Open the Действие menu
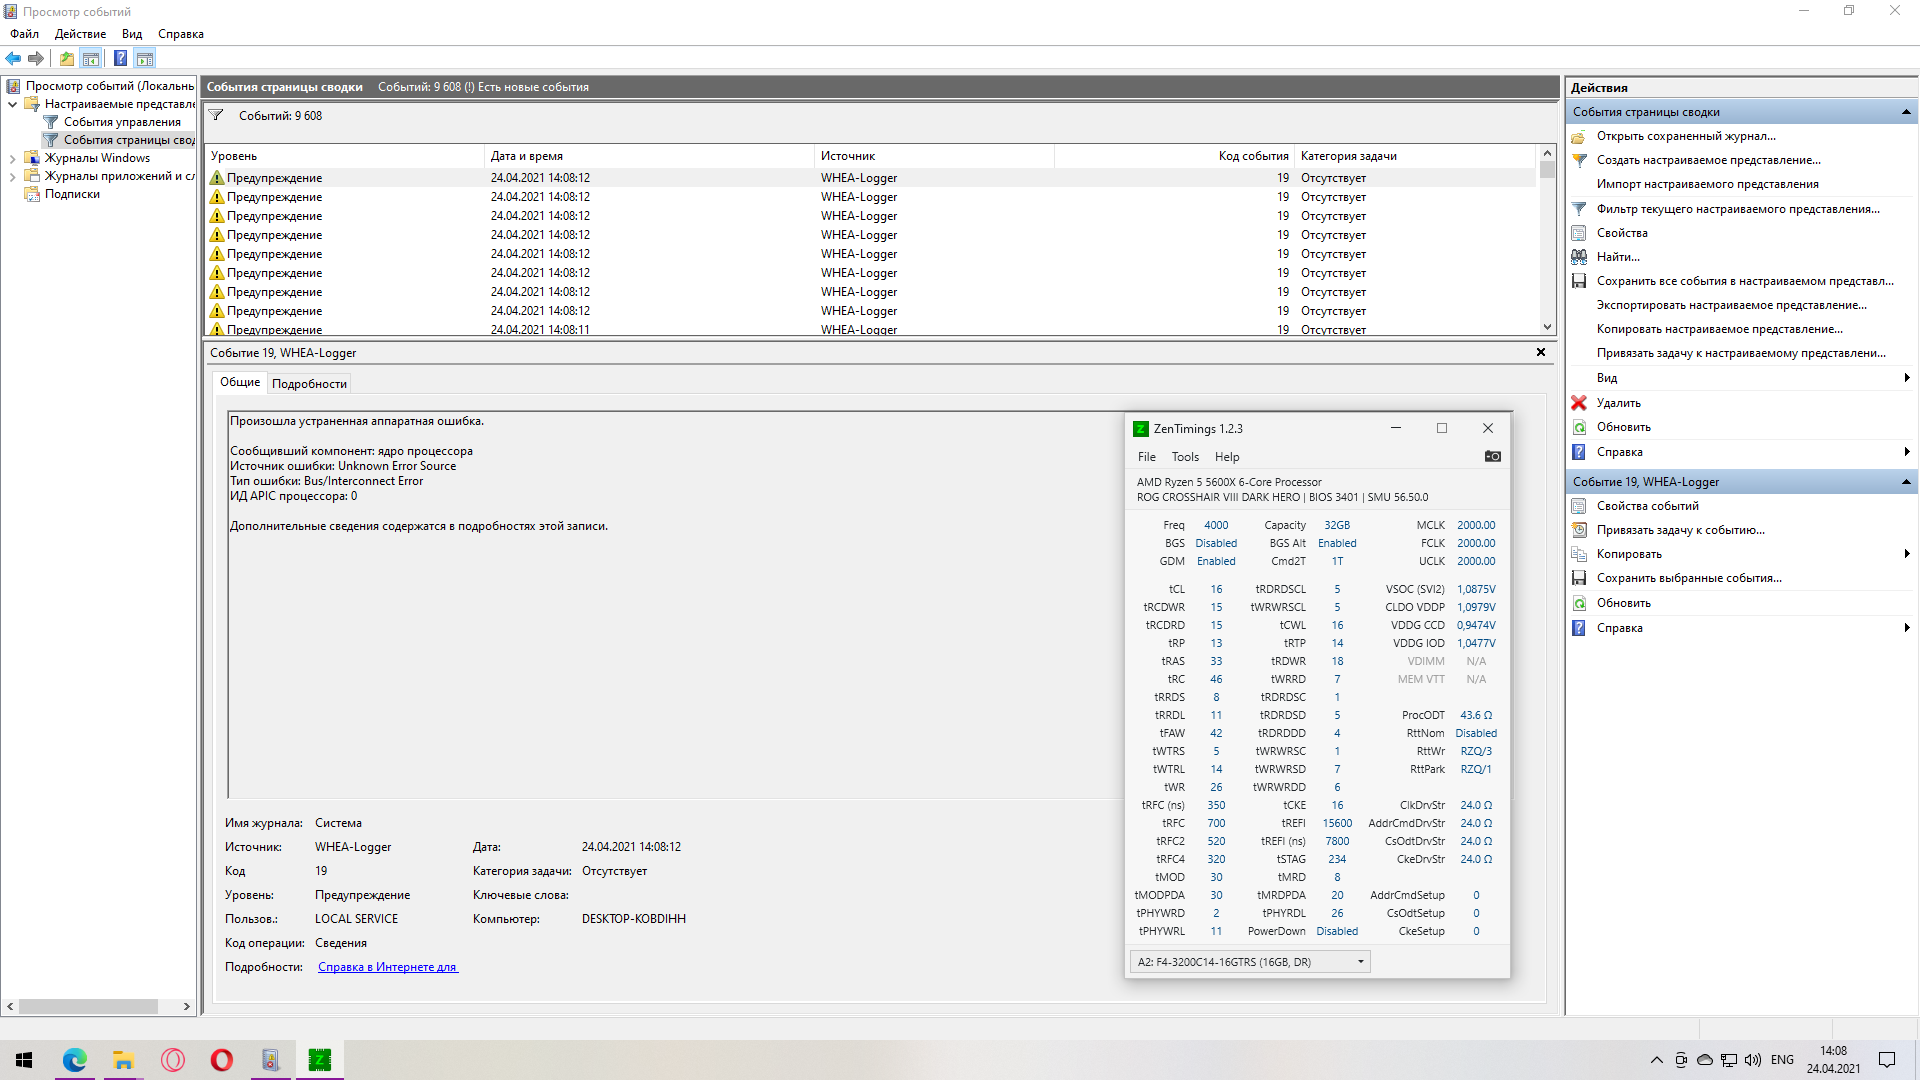Screen dimensions: 1920x1080 click(x=80, y=34)
